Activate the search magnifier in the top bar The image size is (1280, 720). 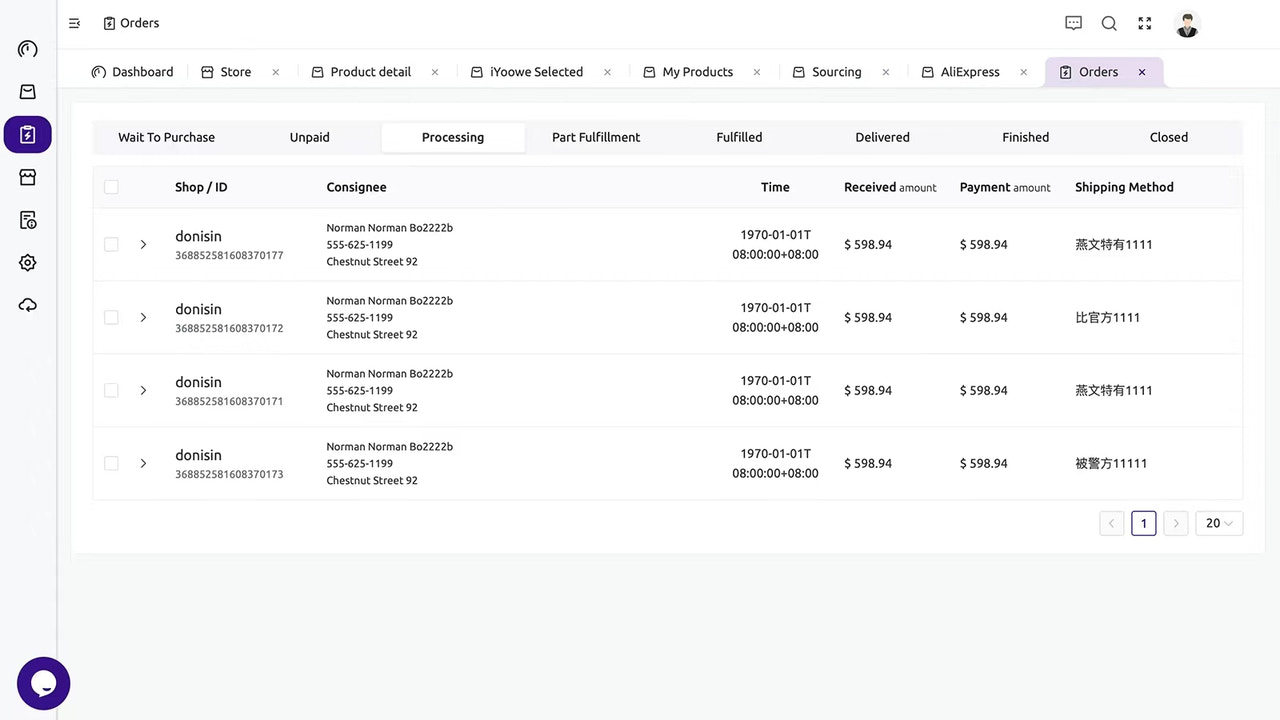click(1109, 23)
